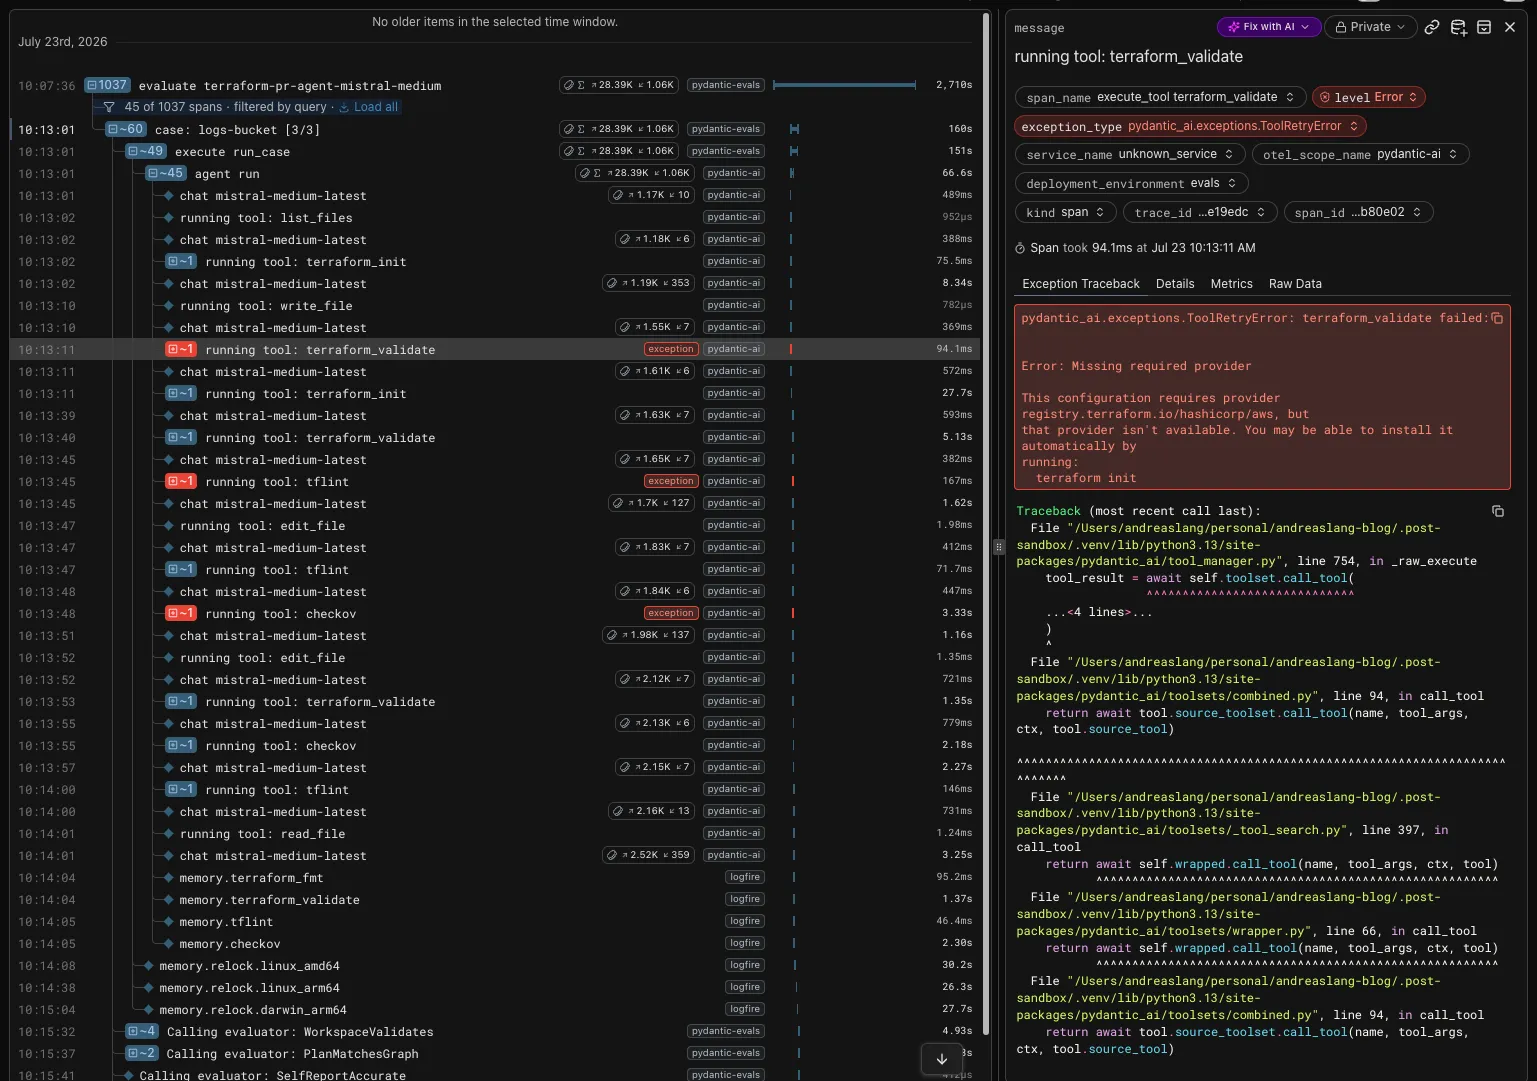Click the pydantic-evals tag on evaluate row

(x=726, y=85)
